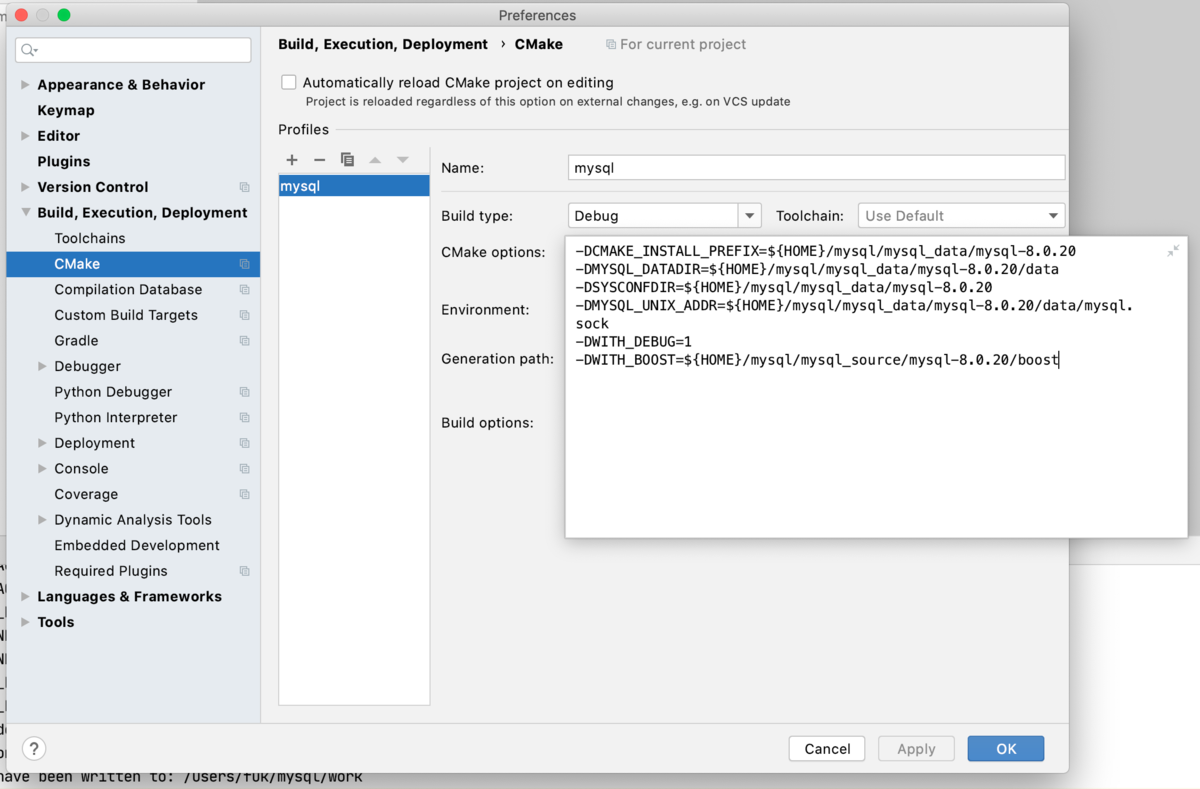Viewport: 1200px width, 789px height.
Task: Select the mysql profile in list
Action: (354, 186)
